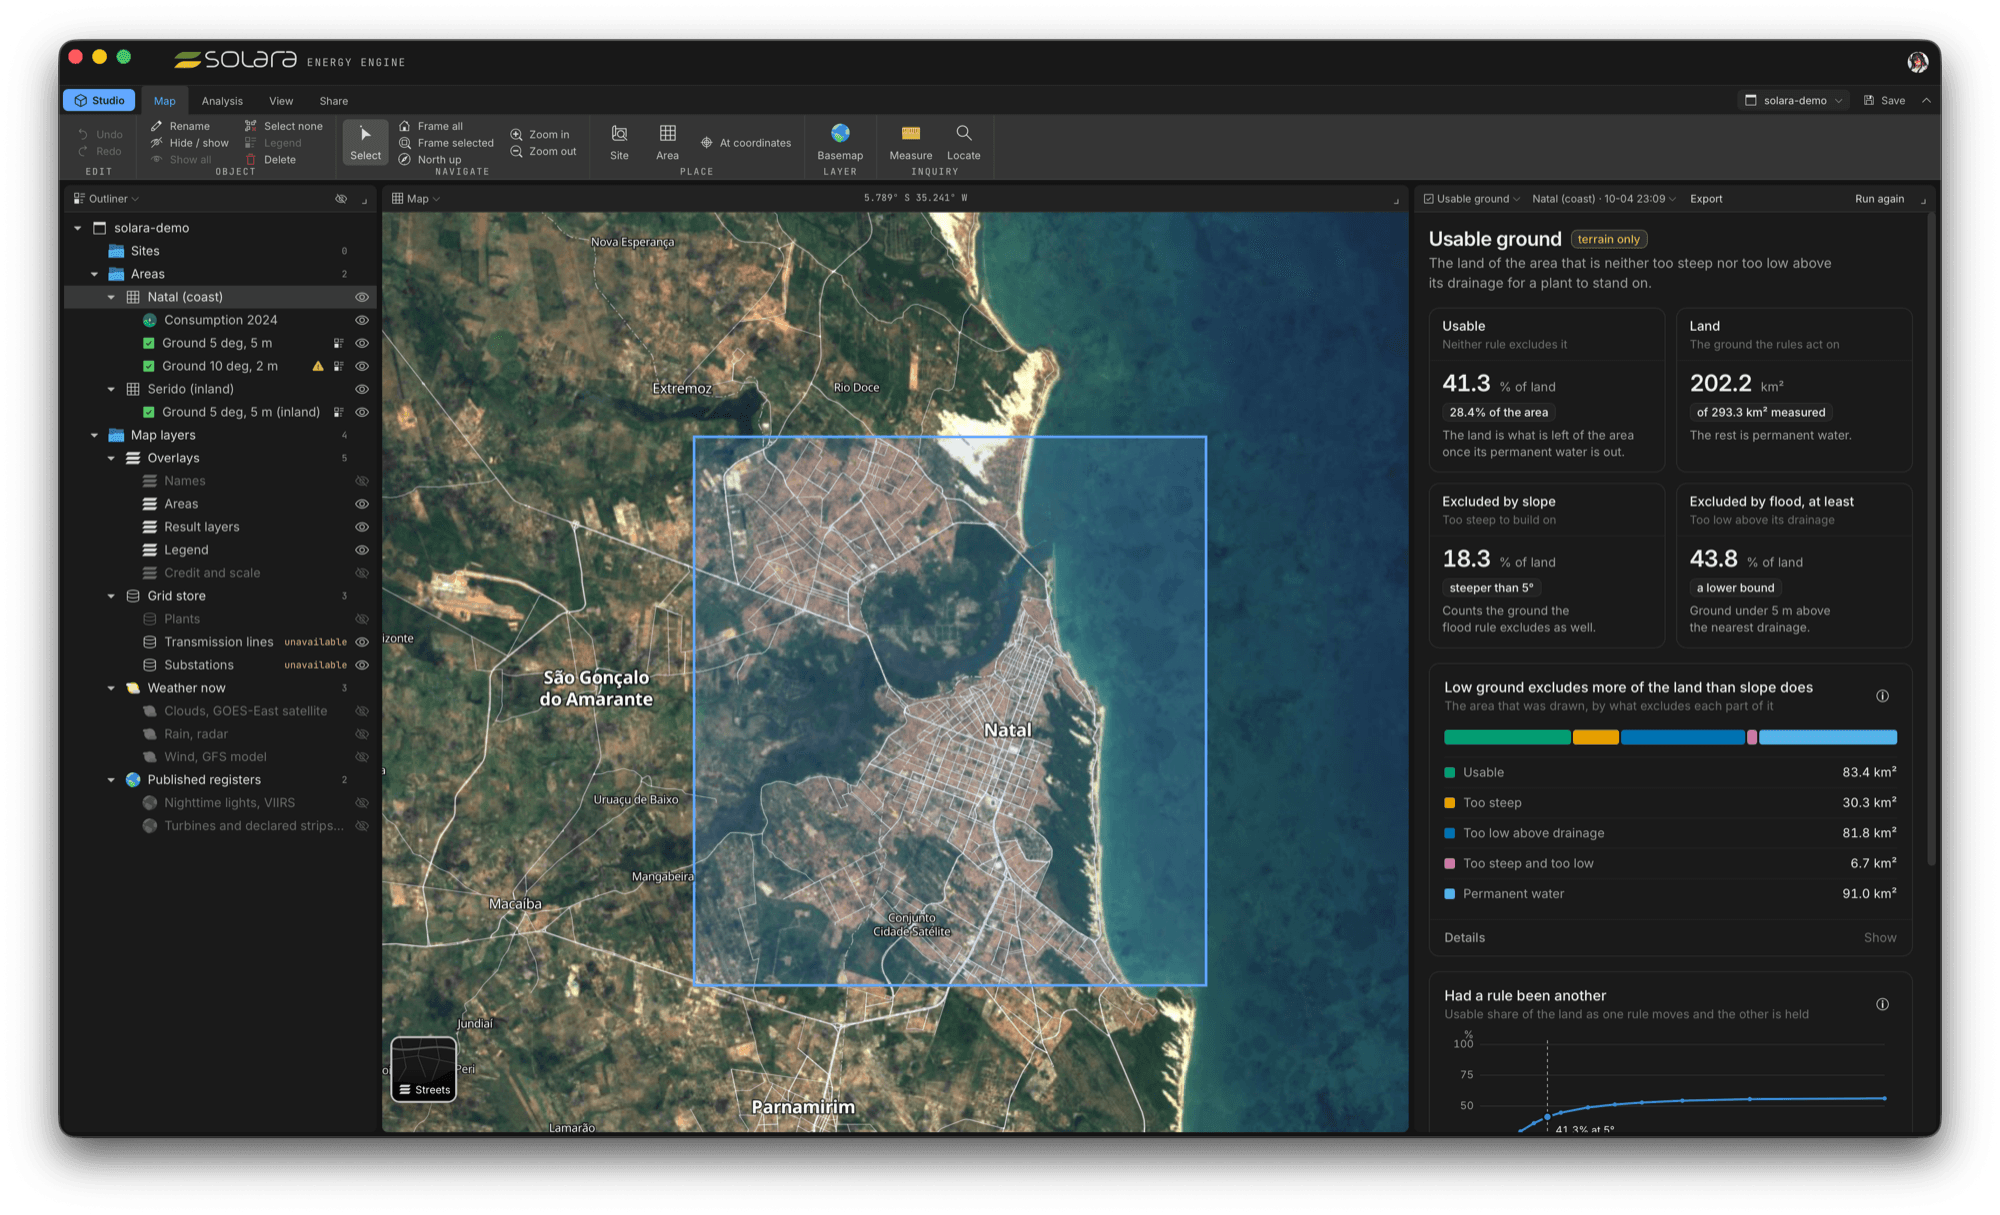Open the Basemap globe tool

pyautogui.click(x=840, y=142)
